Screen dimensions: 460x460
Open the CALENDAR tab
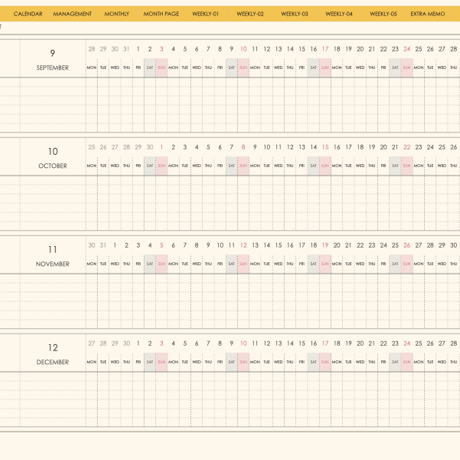tap(28, 14)
